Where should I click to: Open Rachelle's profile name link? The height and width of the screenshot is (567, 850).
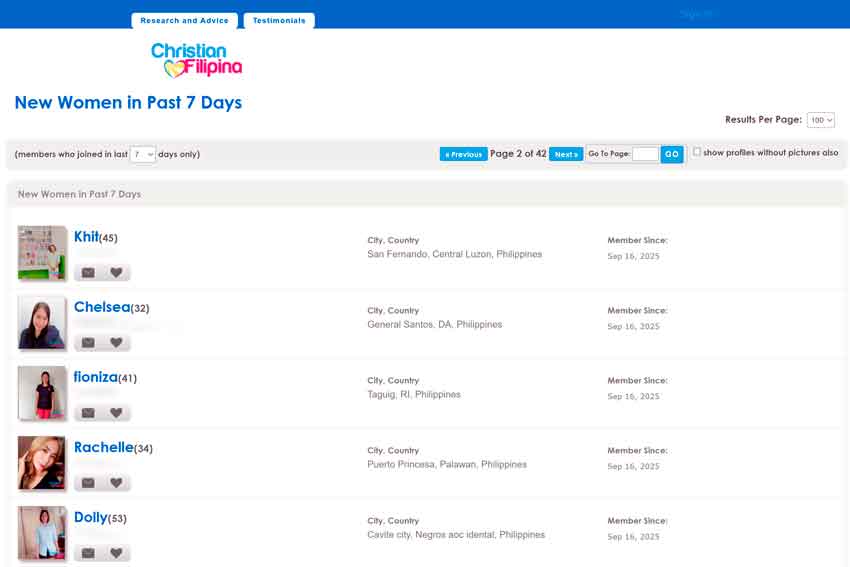pos(103,447)
